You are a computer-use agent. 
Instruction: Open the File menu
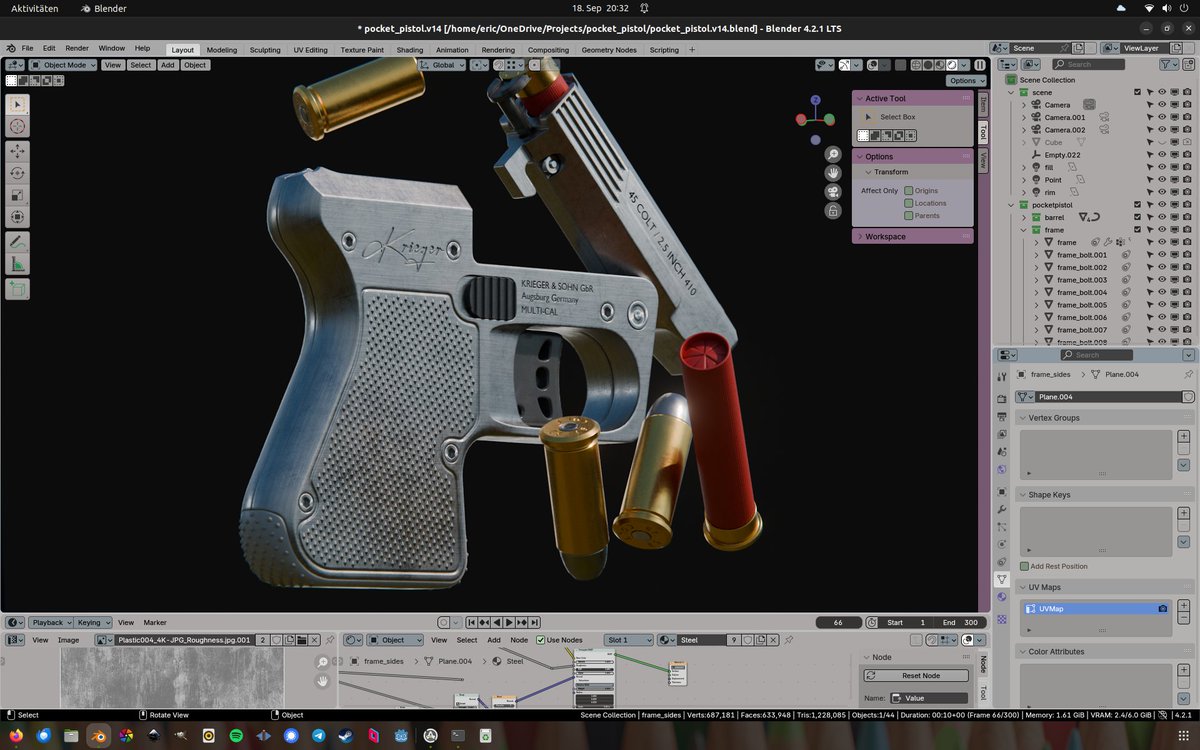click(x=27, y=48)
